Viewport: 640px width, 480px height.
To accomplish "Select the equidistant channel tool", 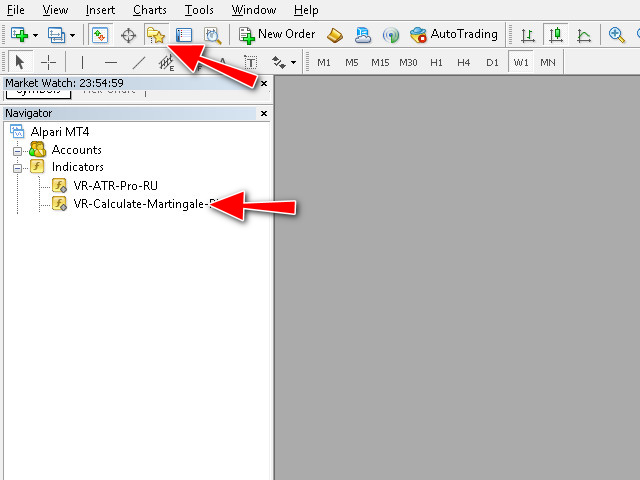I will [166, 63].
